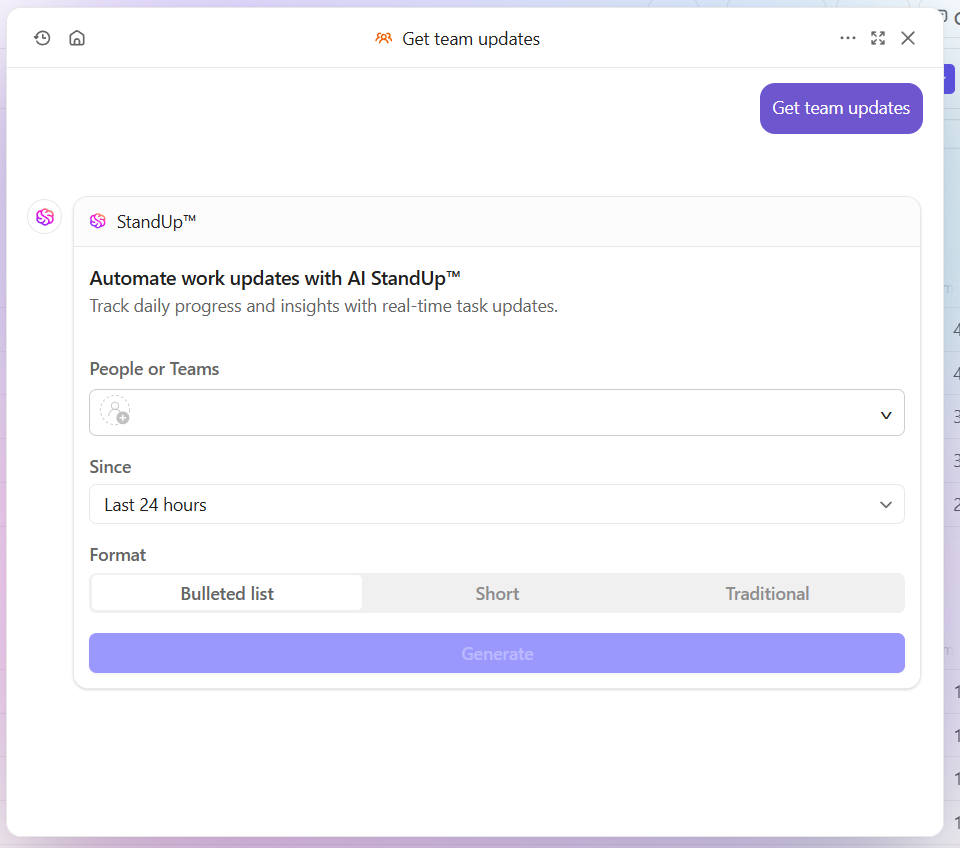Click the Automate work updates heading
960x848 pixels.
275,279
